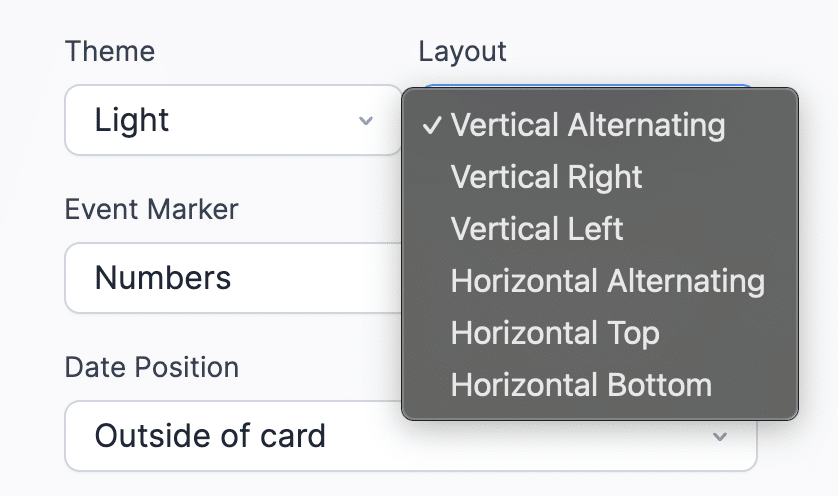838x496 pixels.
Task: Open the Theme dropdown
Action: click(x=233, y=121)
